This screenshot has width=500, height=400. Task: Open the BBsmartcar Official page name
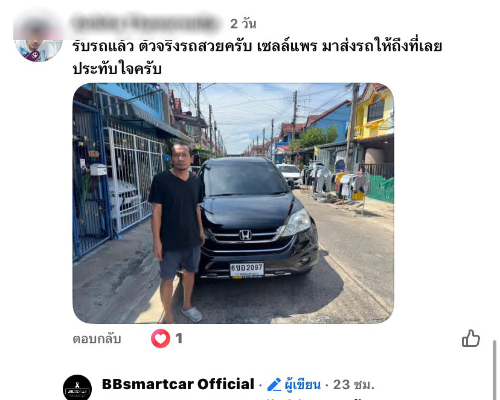[x=178, y=384]
